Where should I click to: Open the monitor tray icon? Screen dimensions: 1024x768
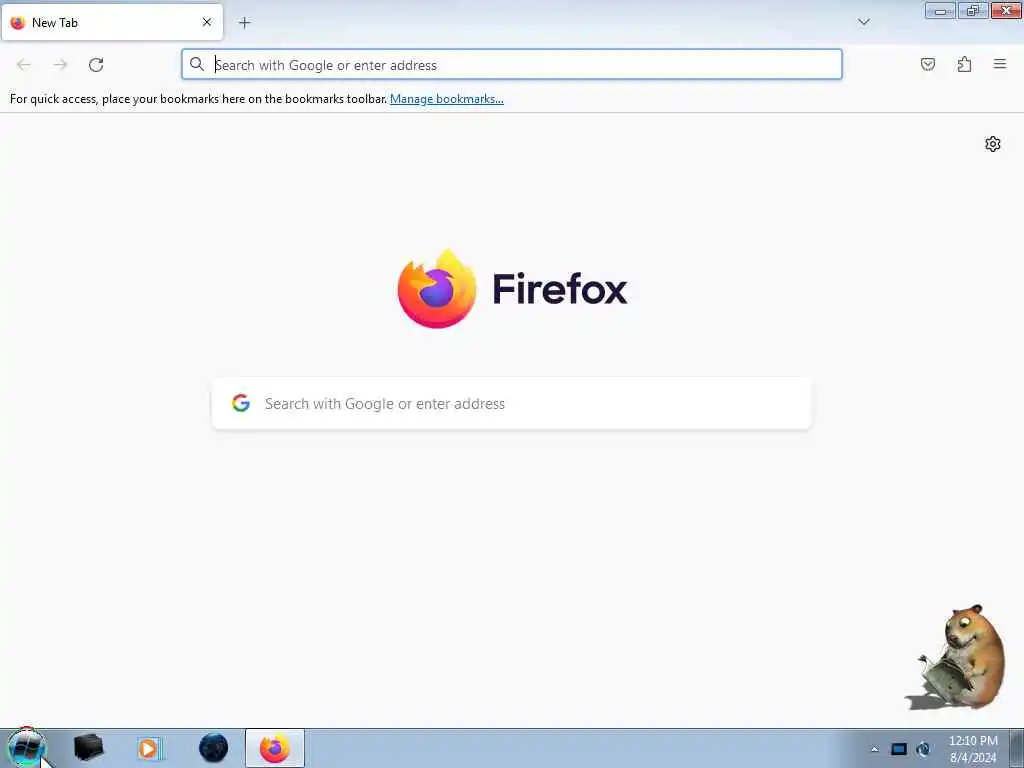pos(899,749)
